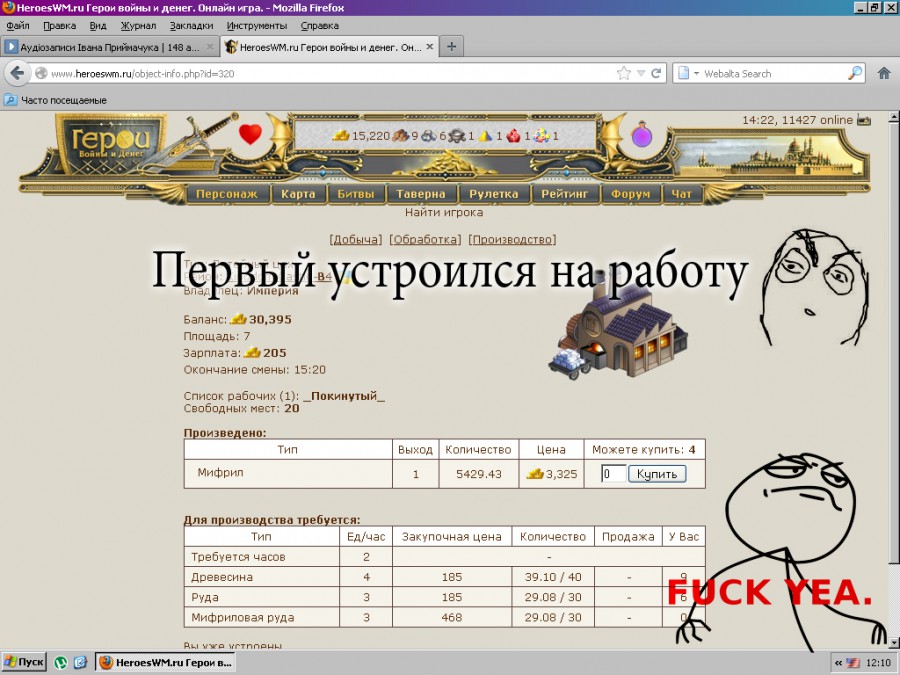This screenshot has height=675, width=900.
Task: Open the Рулетка menu
Action: click(x=494, y=194)
